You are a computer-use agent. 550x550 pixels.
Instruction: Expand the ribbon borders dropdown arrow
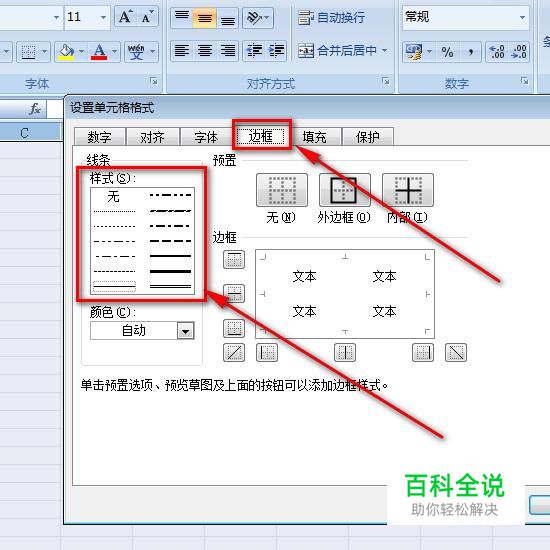point(44,53)
